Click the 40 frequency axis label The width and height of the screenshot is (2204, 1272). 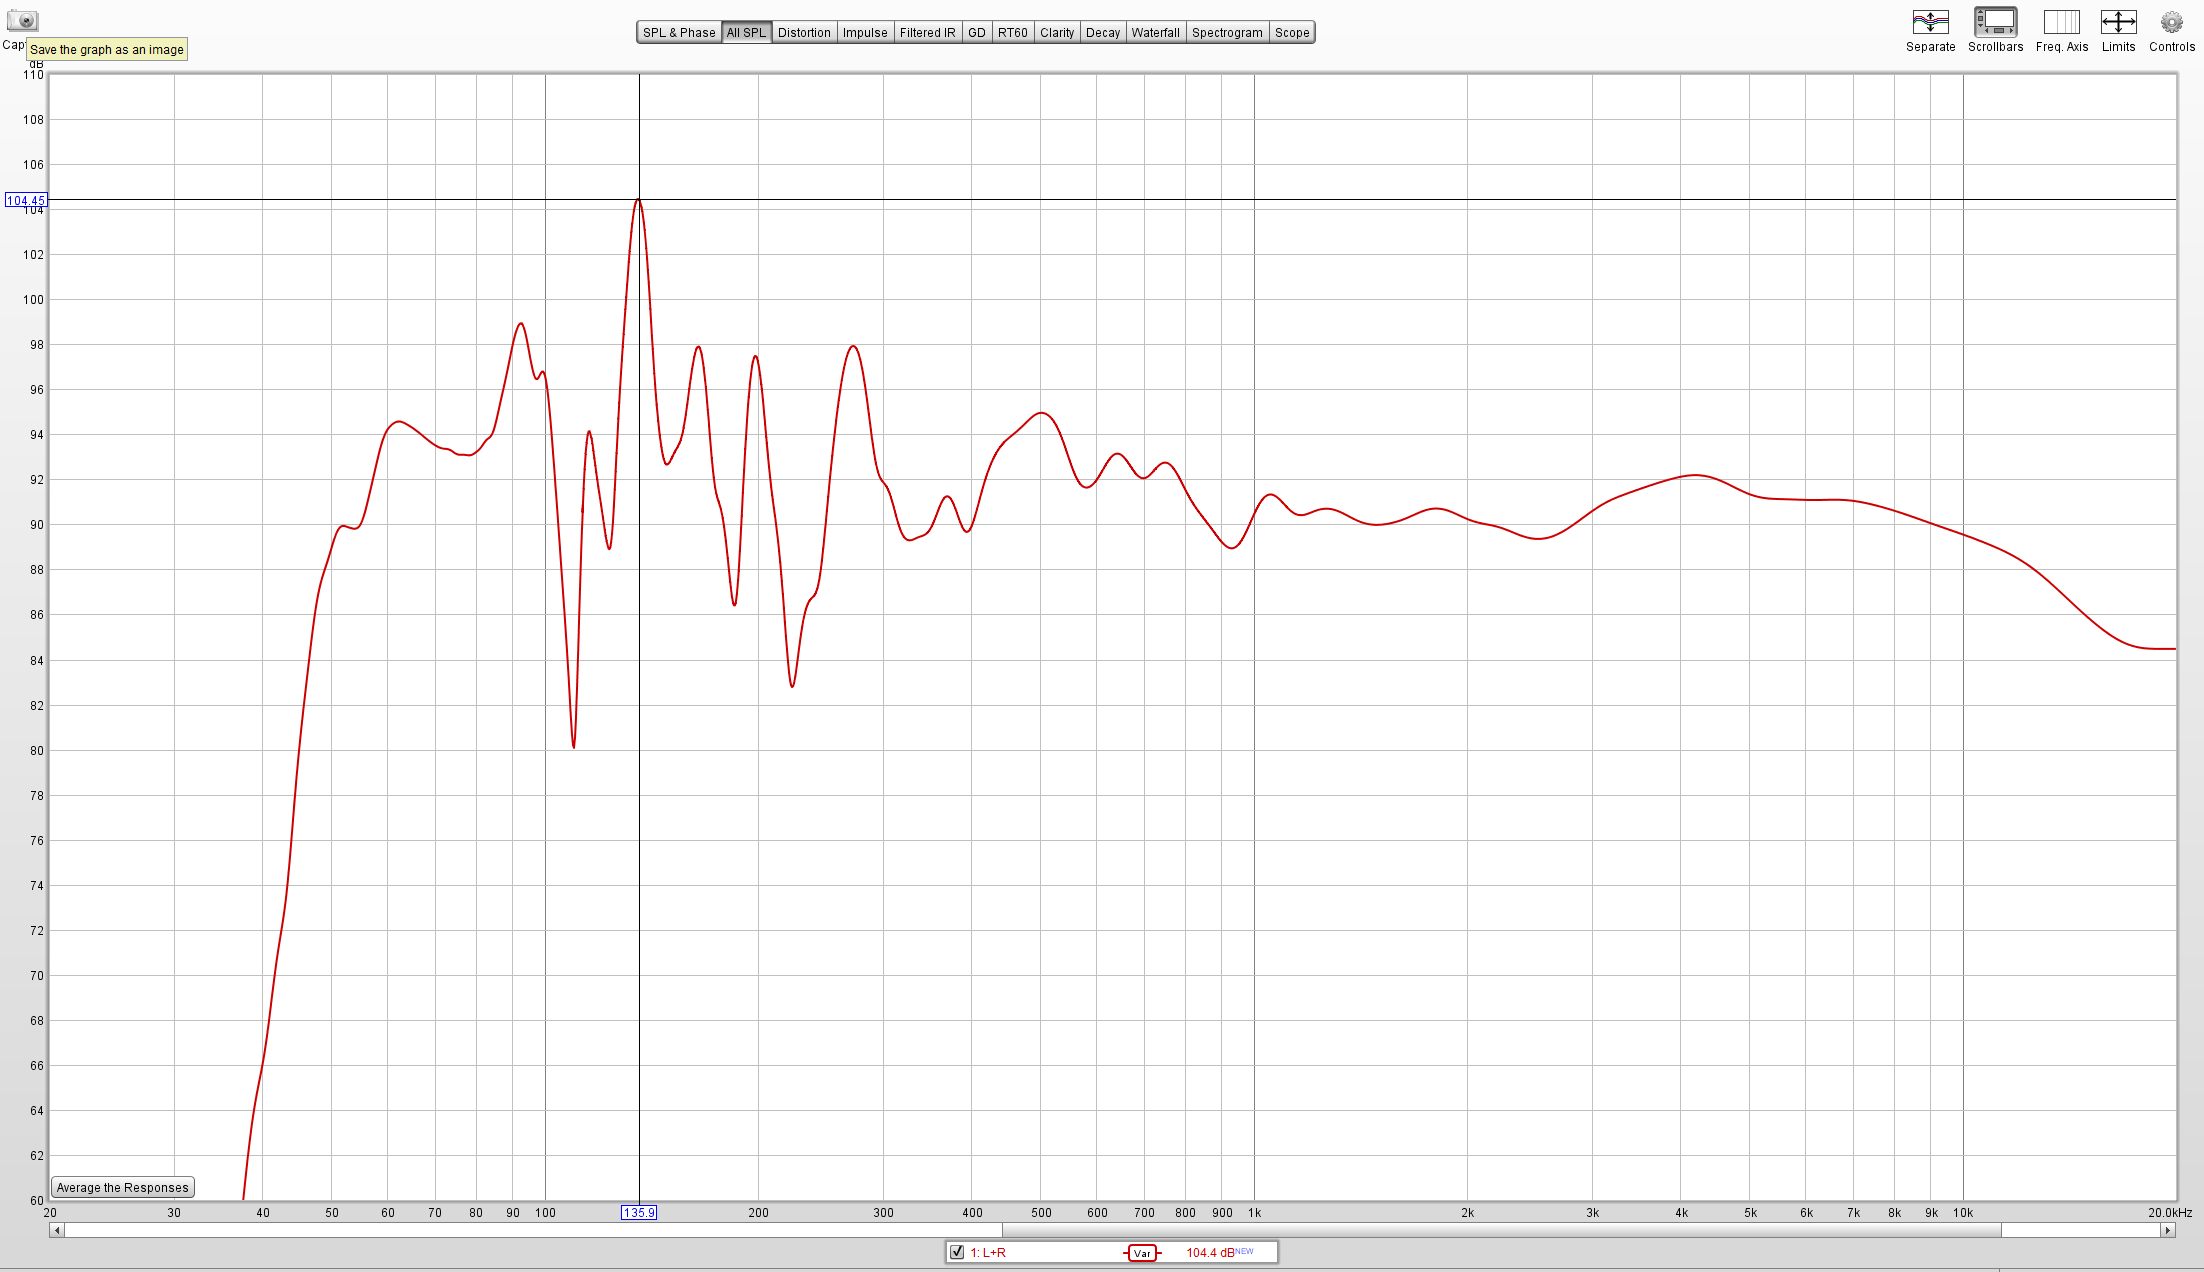point(262,1212)
